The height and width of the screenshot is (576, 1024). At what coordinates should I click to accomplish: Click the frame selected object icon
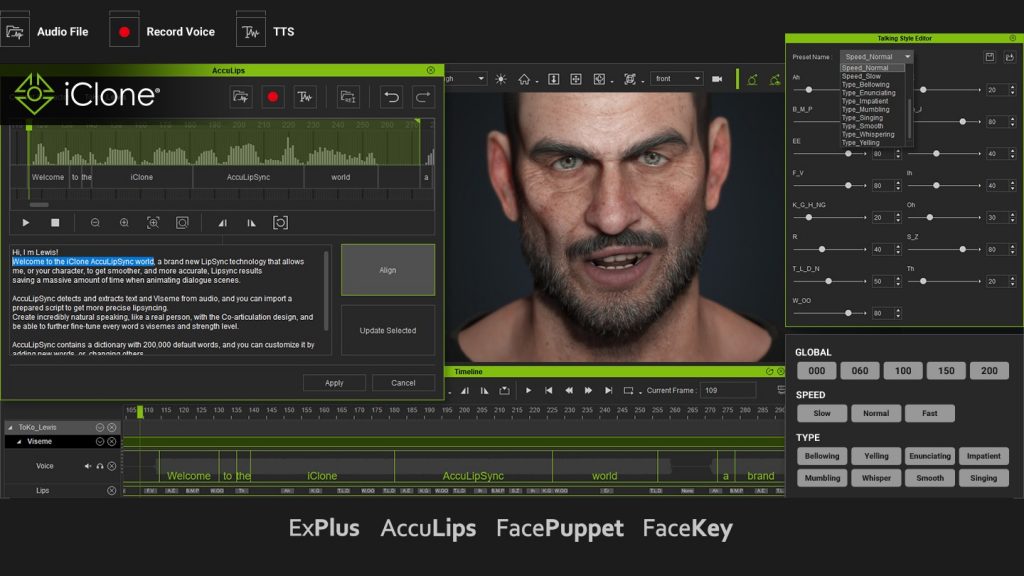(x=630, y=79)
